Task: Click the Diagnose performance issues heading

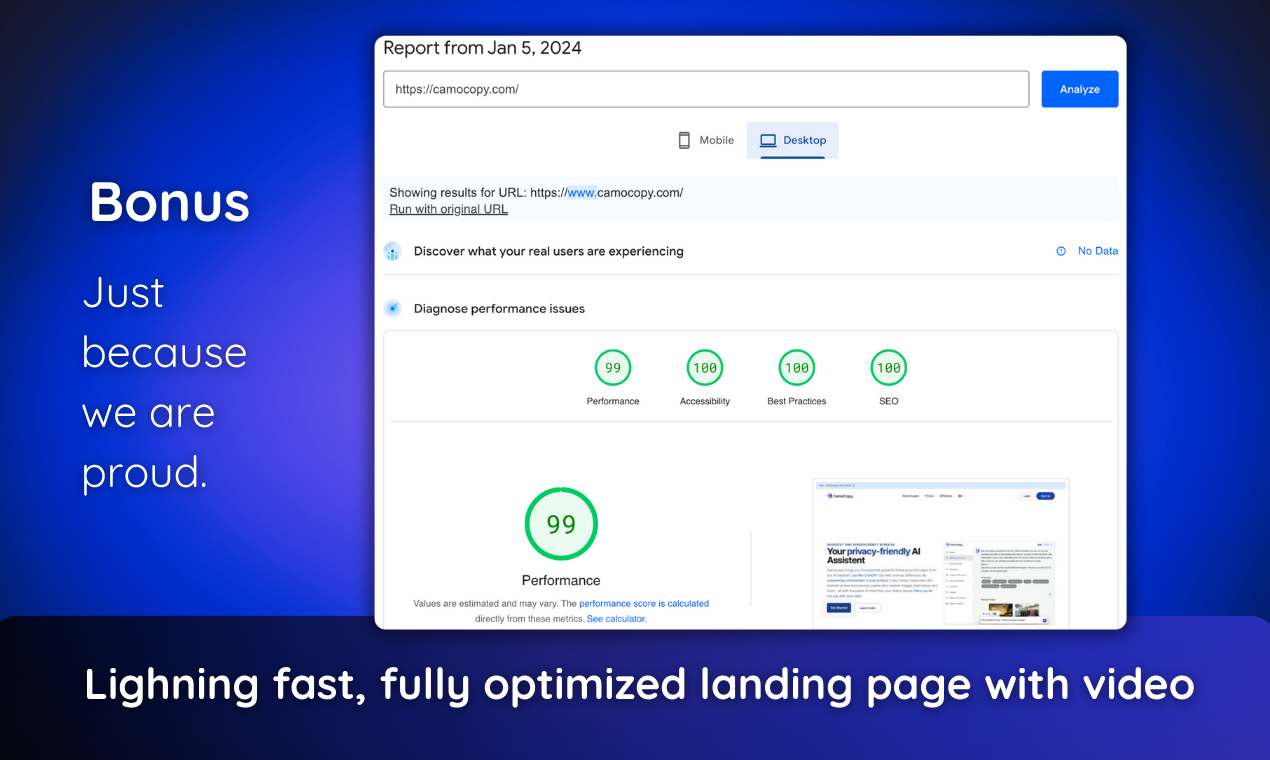Action: point(499,308)
